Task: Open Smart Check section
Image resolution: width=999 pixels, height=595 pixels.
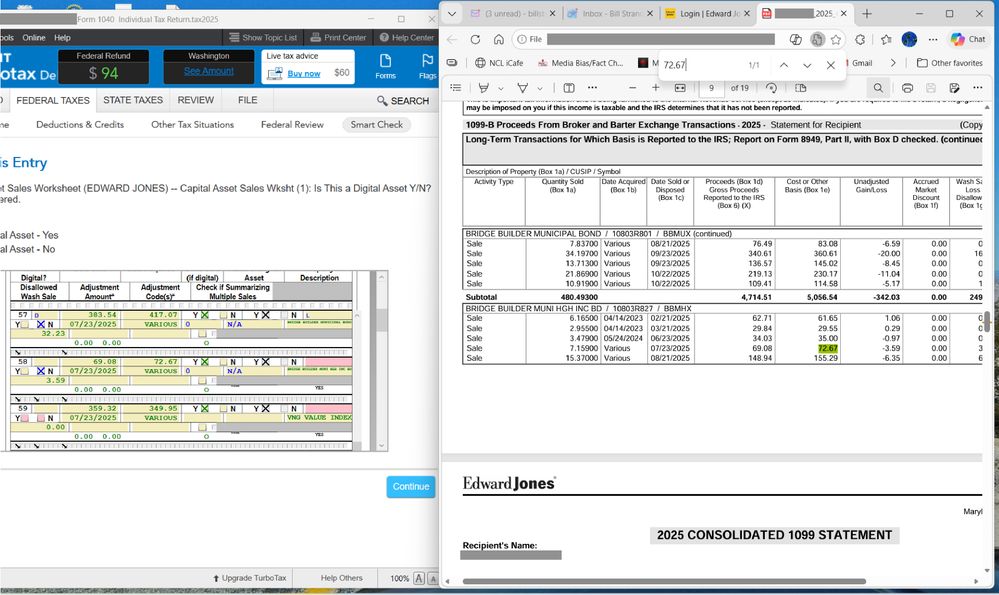Action: 377,125
